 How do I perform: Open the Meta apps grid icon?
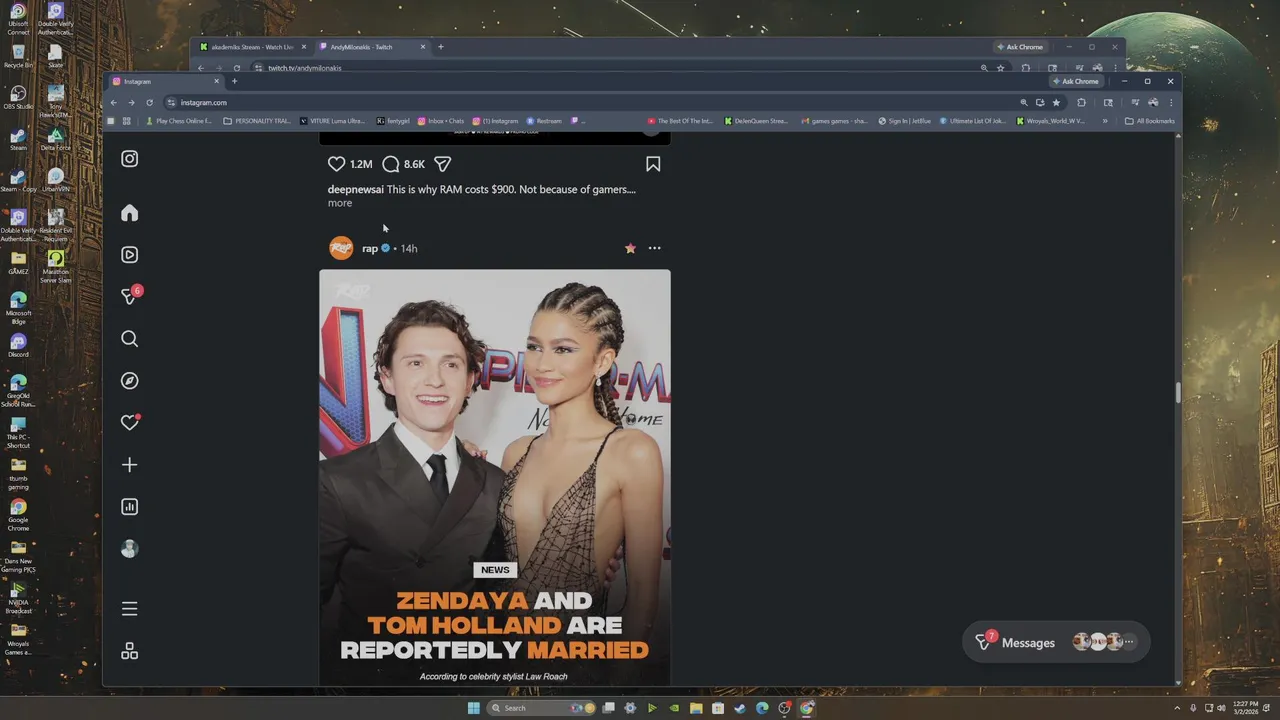pyautogui.click(x=129, y=651)
